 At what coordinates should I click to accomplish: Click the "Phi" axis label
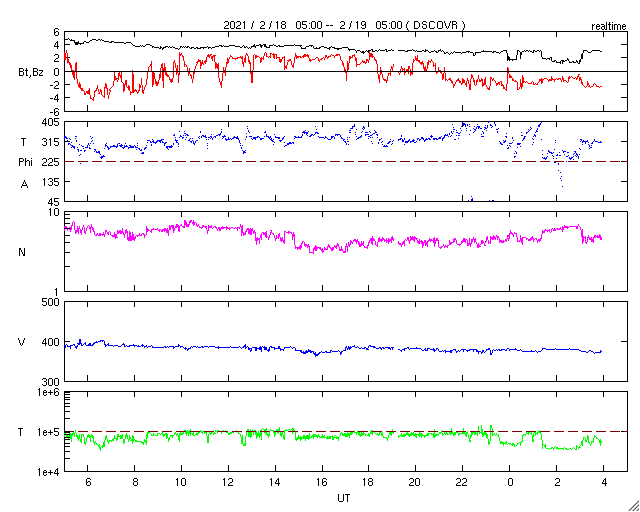tap(25, 163)
